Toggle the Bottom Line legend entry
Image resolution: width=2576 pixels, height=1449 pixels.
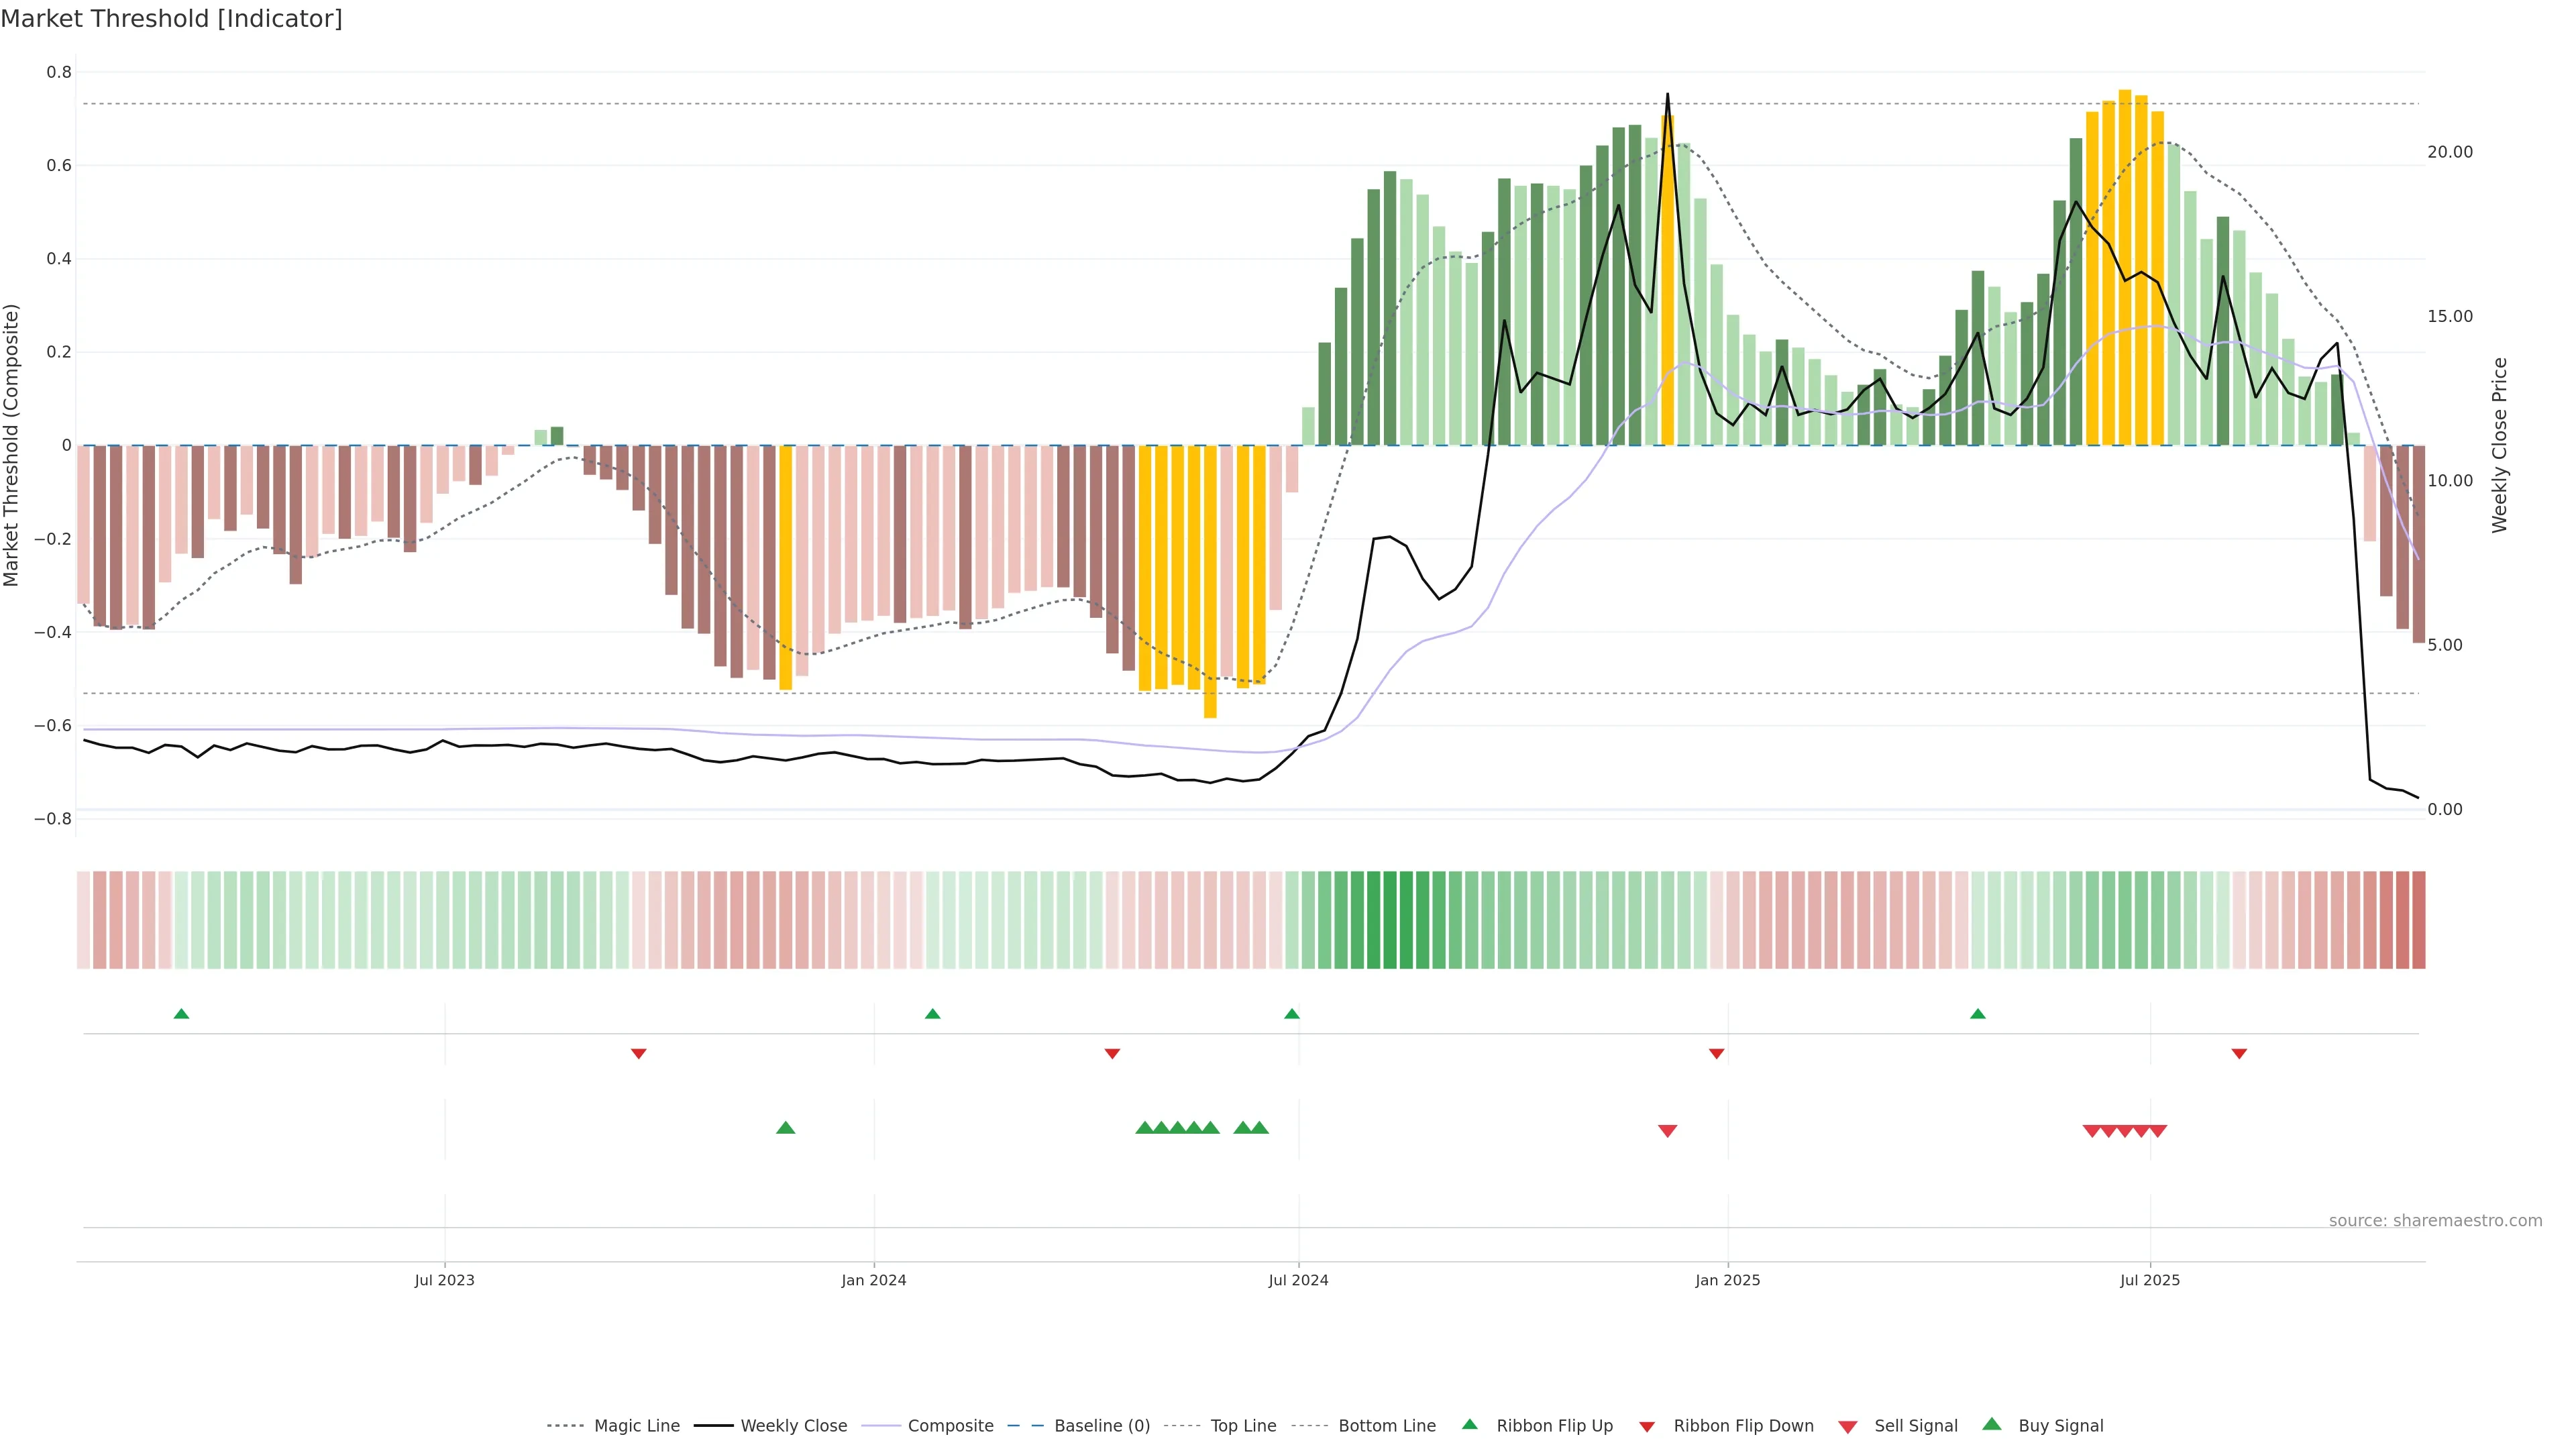click(1386, 1426)
